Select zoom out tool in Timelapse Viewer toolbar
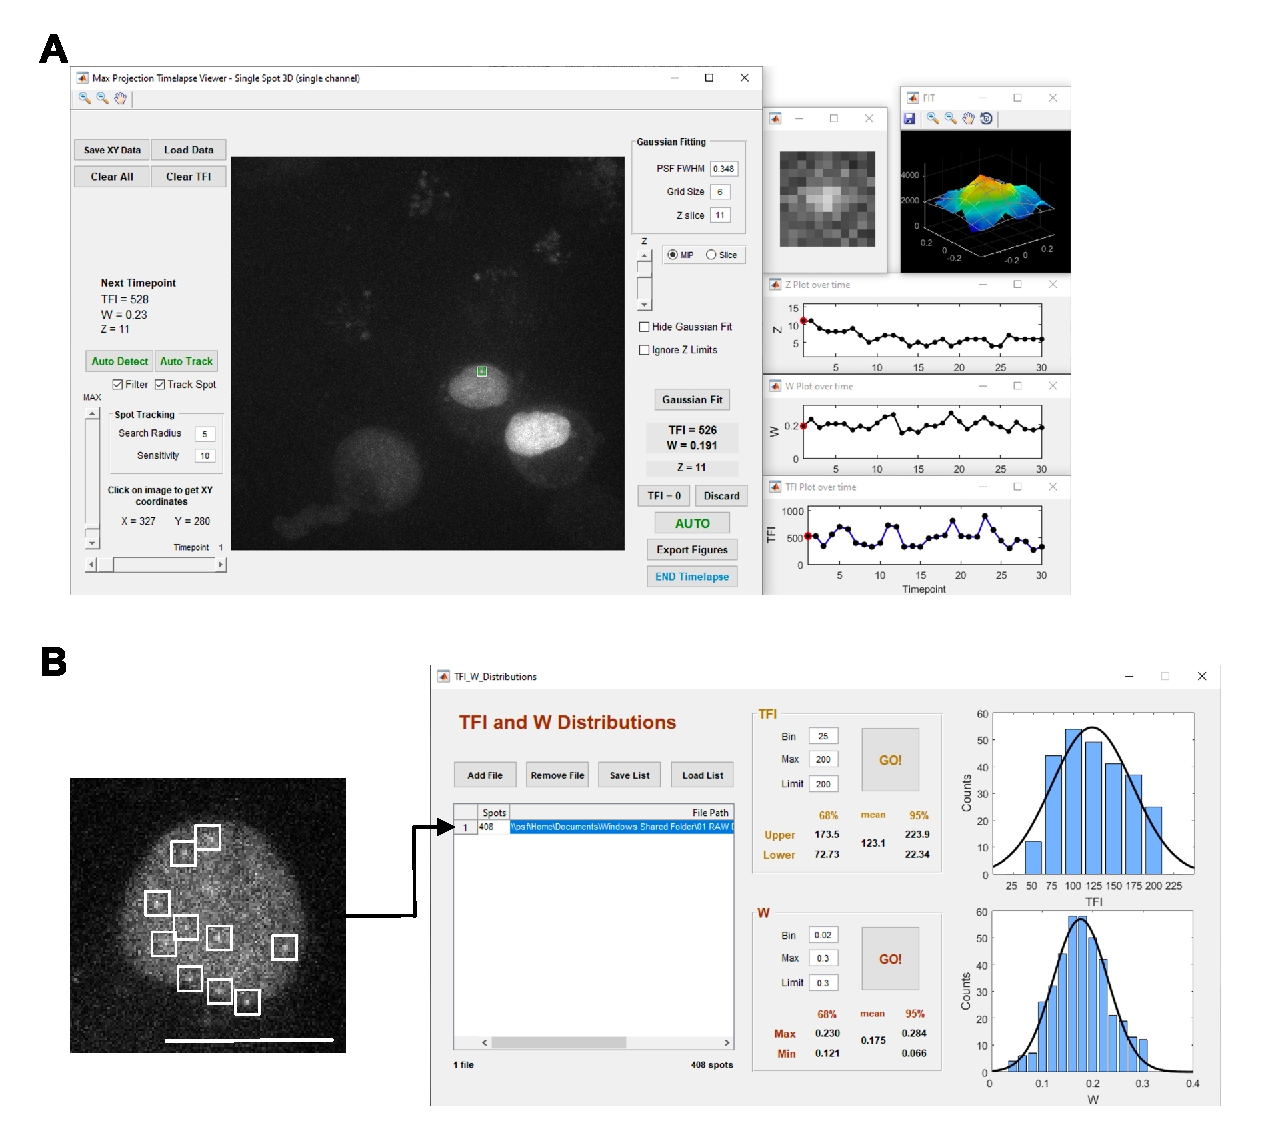Screen dimensions: 1263x1146 tap(102, 98)
